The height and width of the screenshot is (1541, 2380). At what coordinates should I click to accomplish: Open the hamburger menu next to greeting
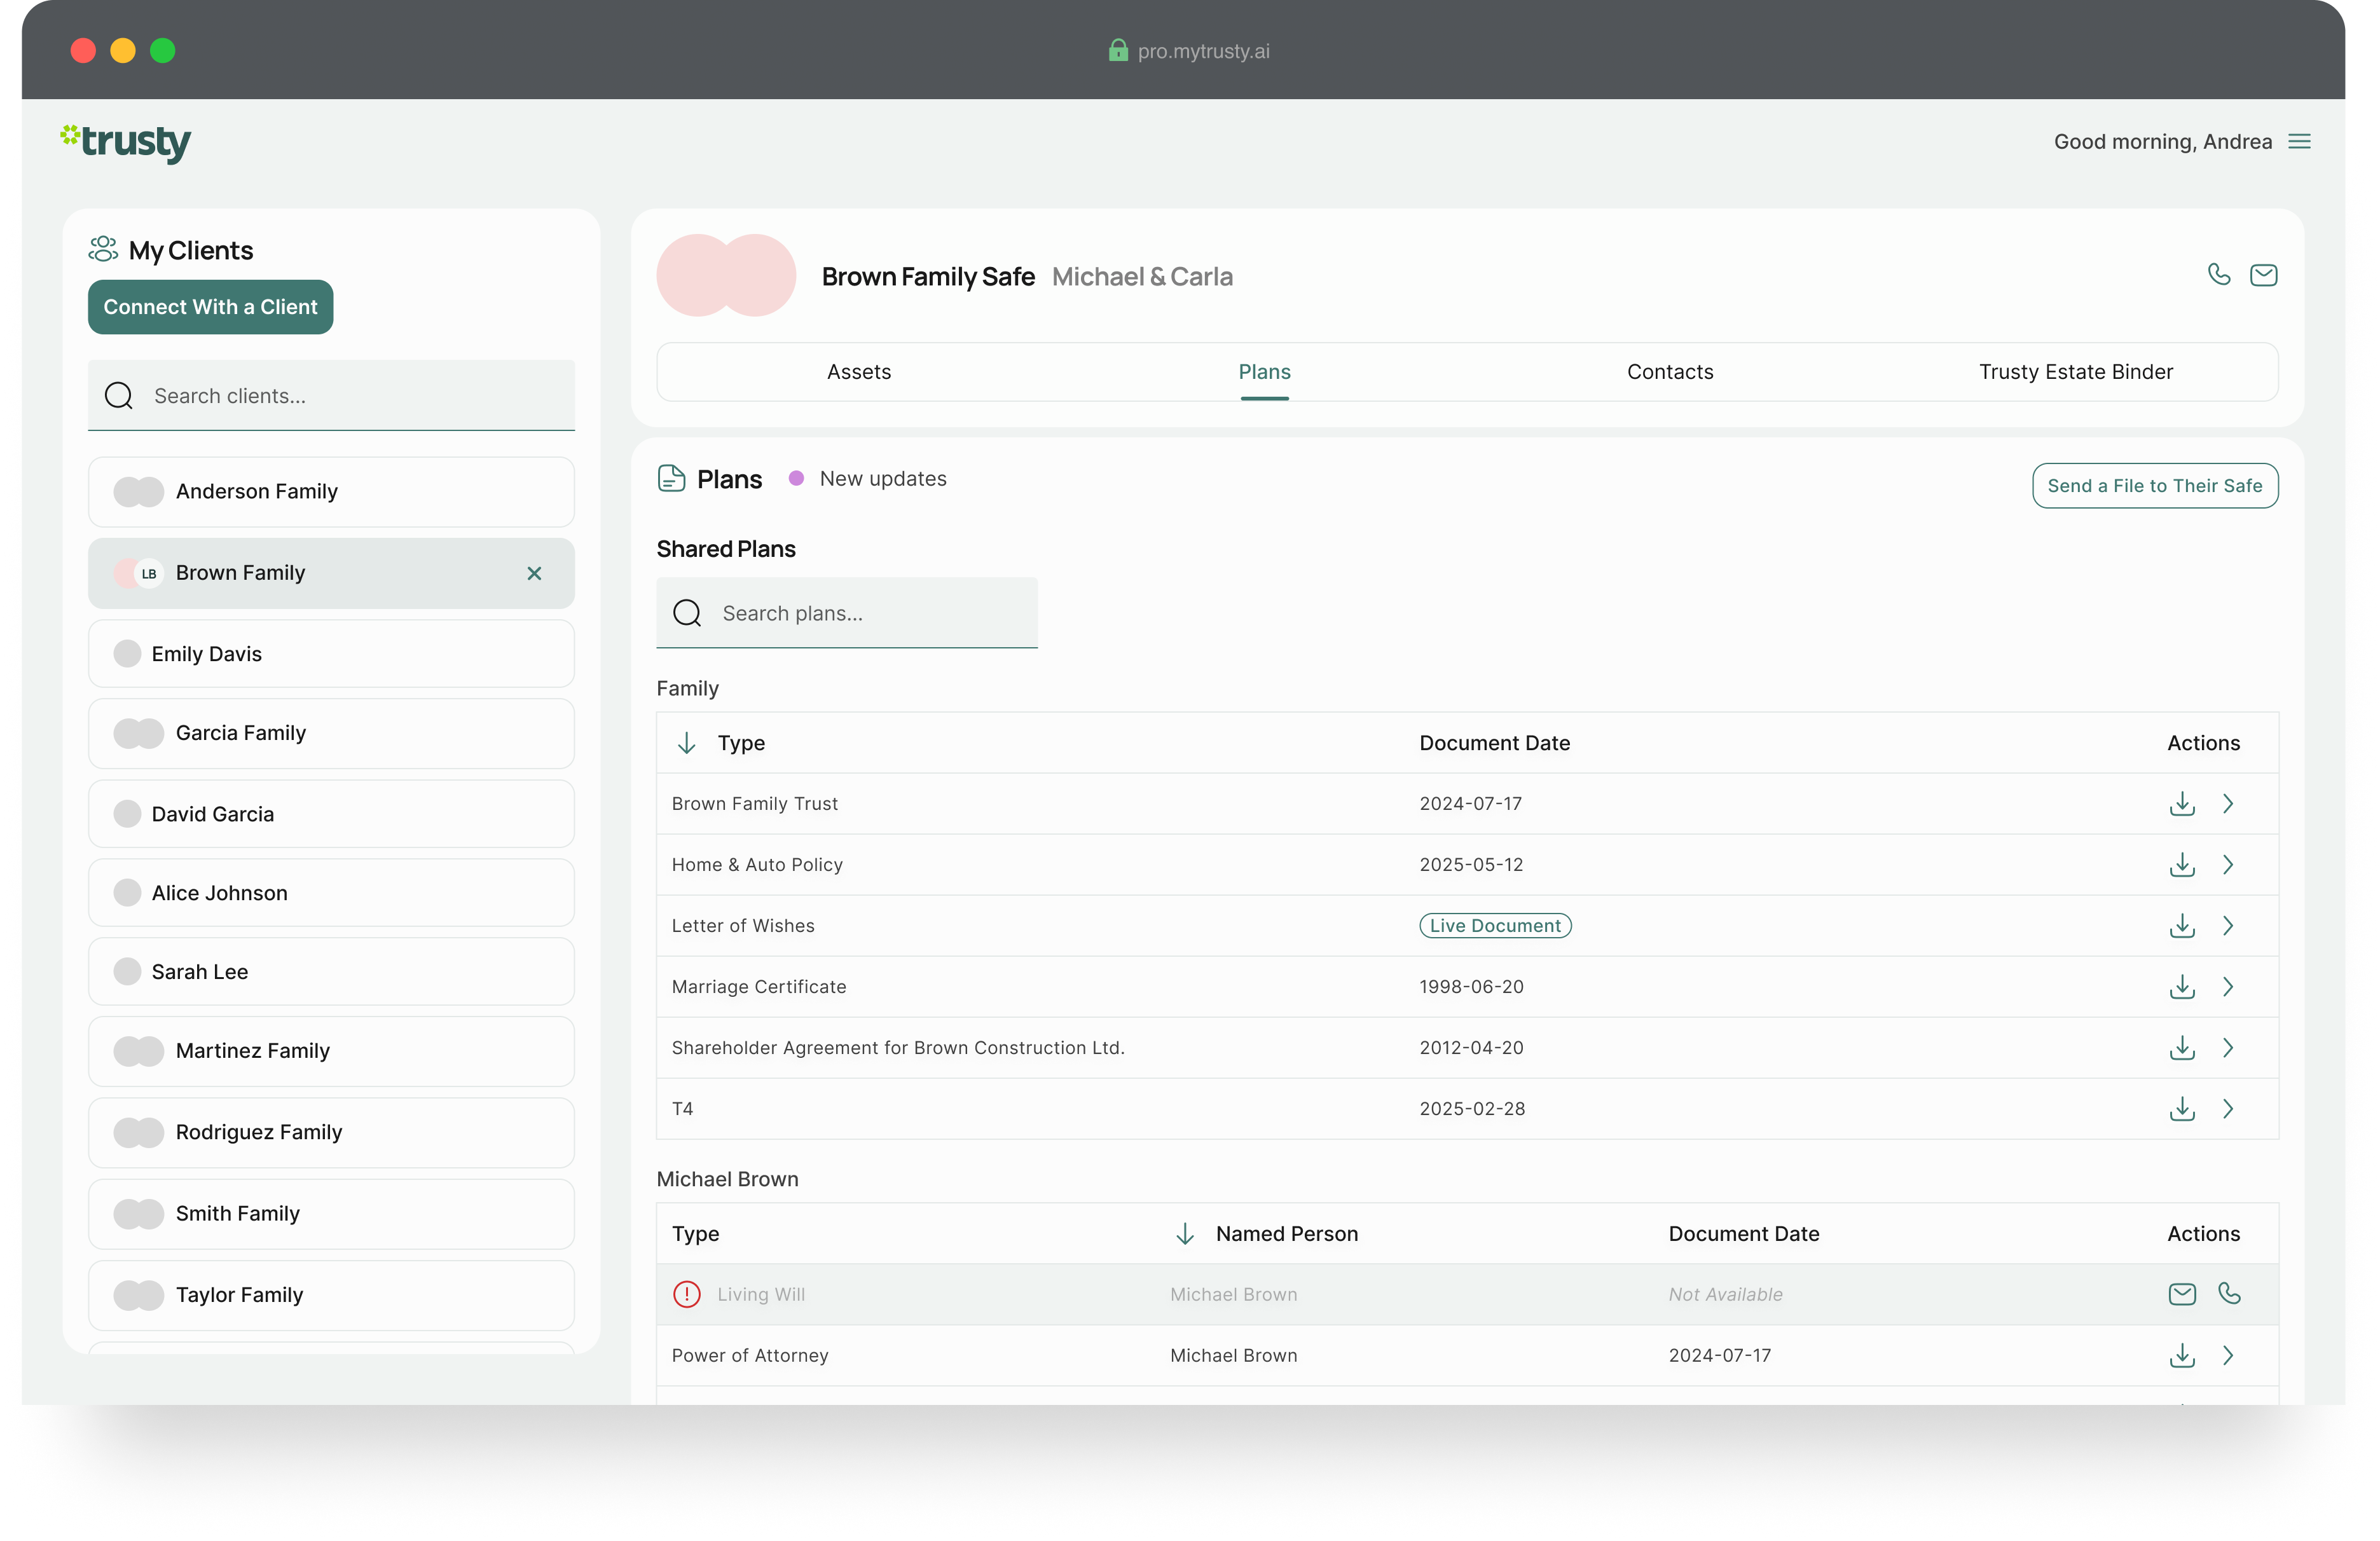pyautogui.click(x=2299, y=141)
